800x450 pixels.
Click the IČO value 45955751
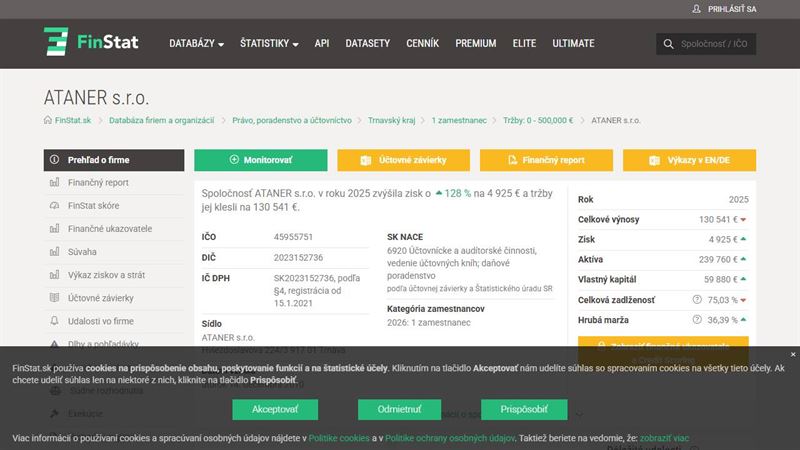(x=293, y=237)
